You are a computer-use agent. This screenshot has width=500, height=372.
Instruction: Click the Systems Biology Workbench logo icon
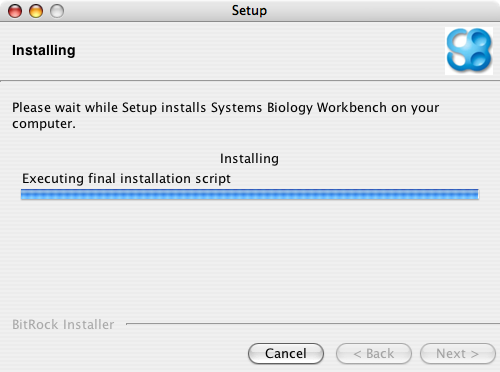pos(469,51)
